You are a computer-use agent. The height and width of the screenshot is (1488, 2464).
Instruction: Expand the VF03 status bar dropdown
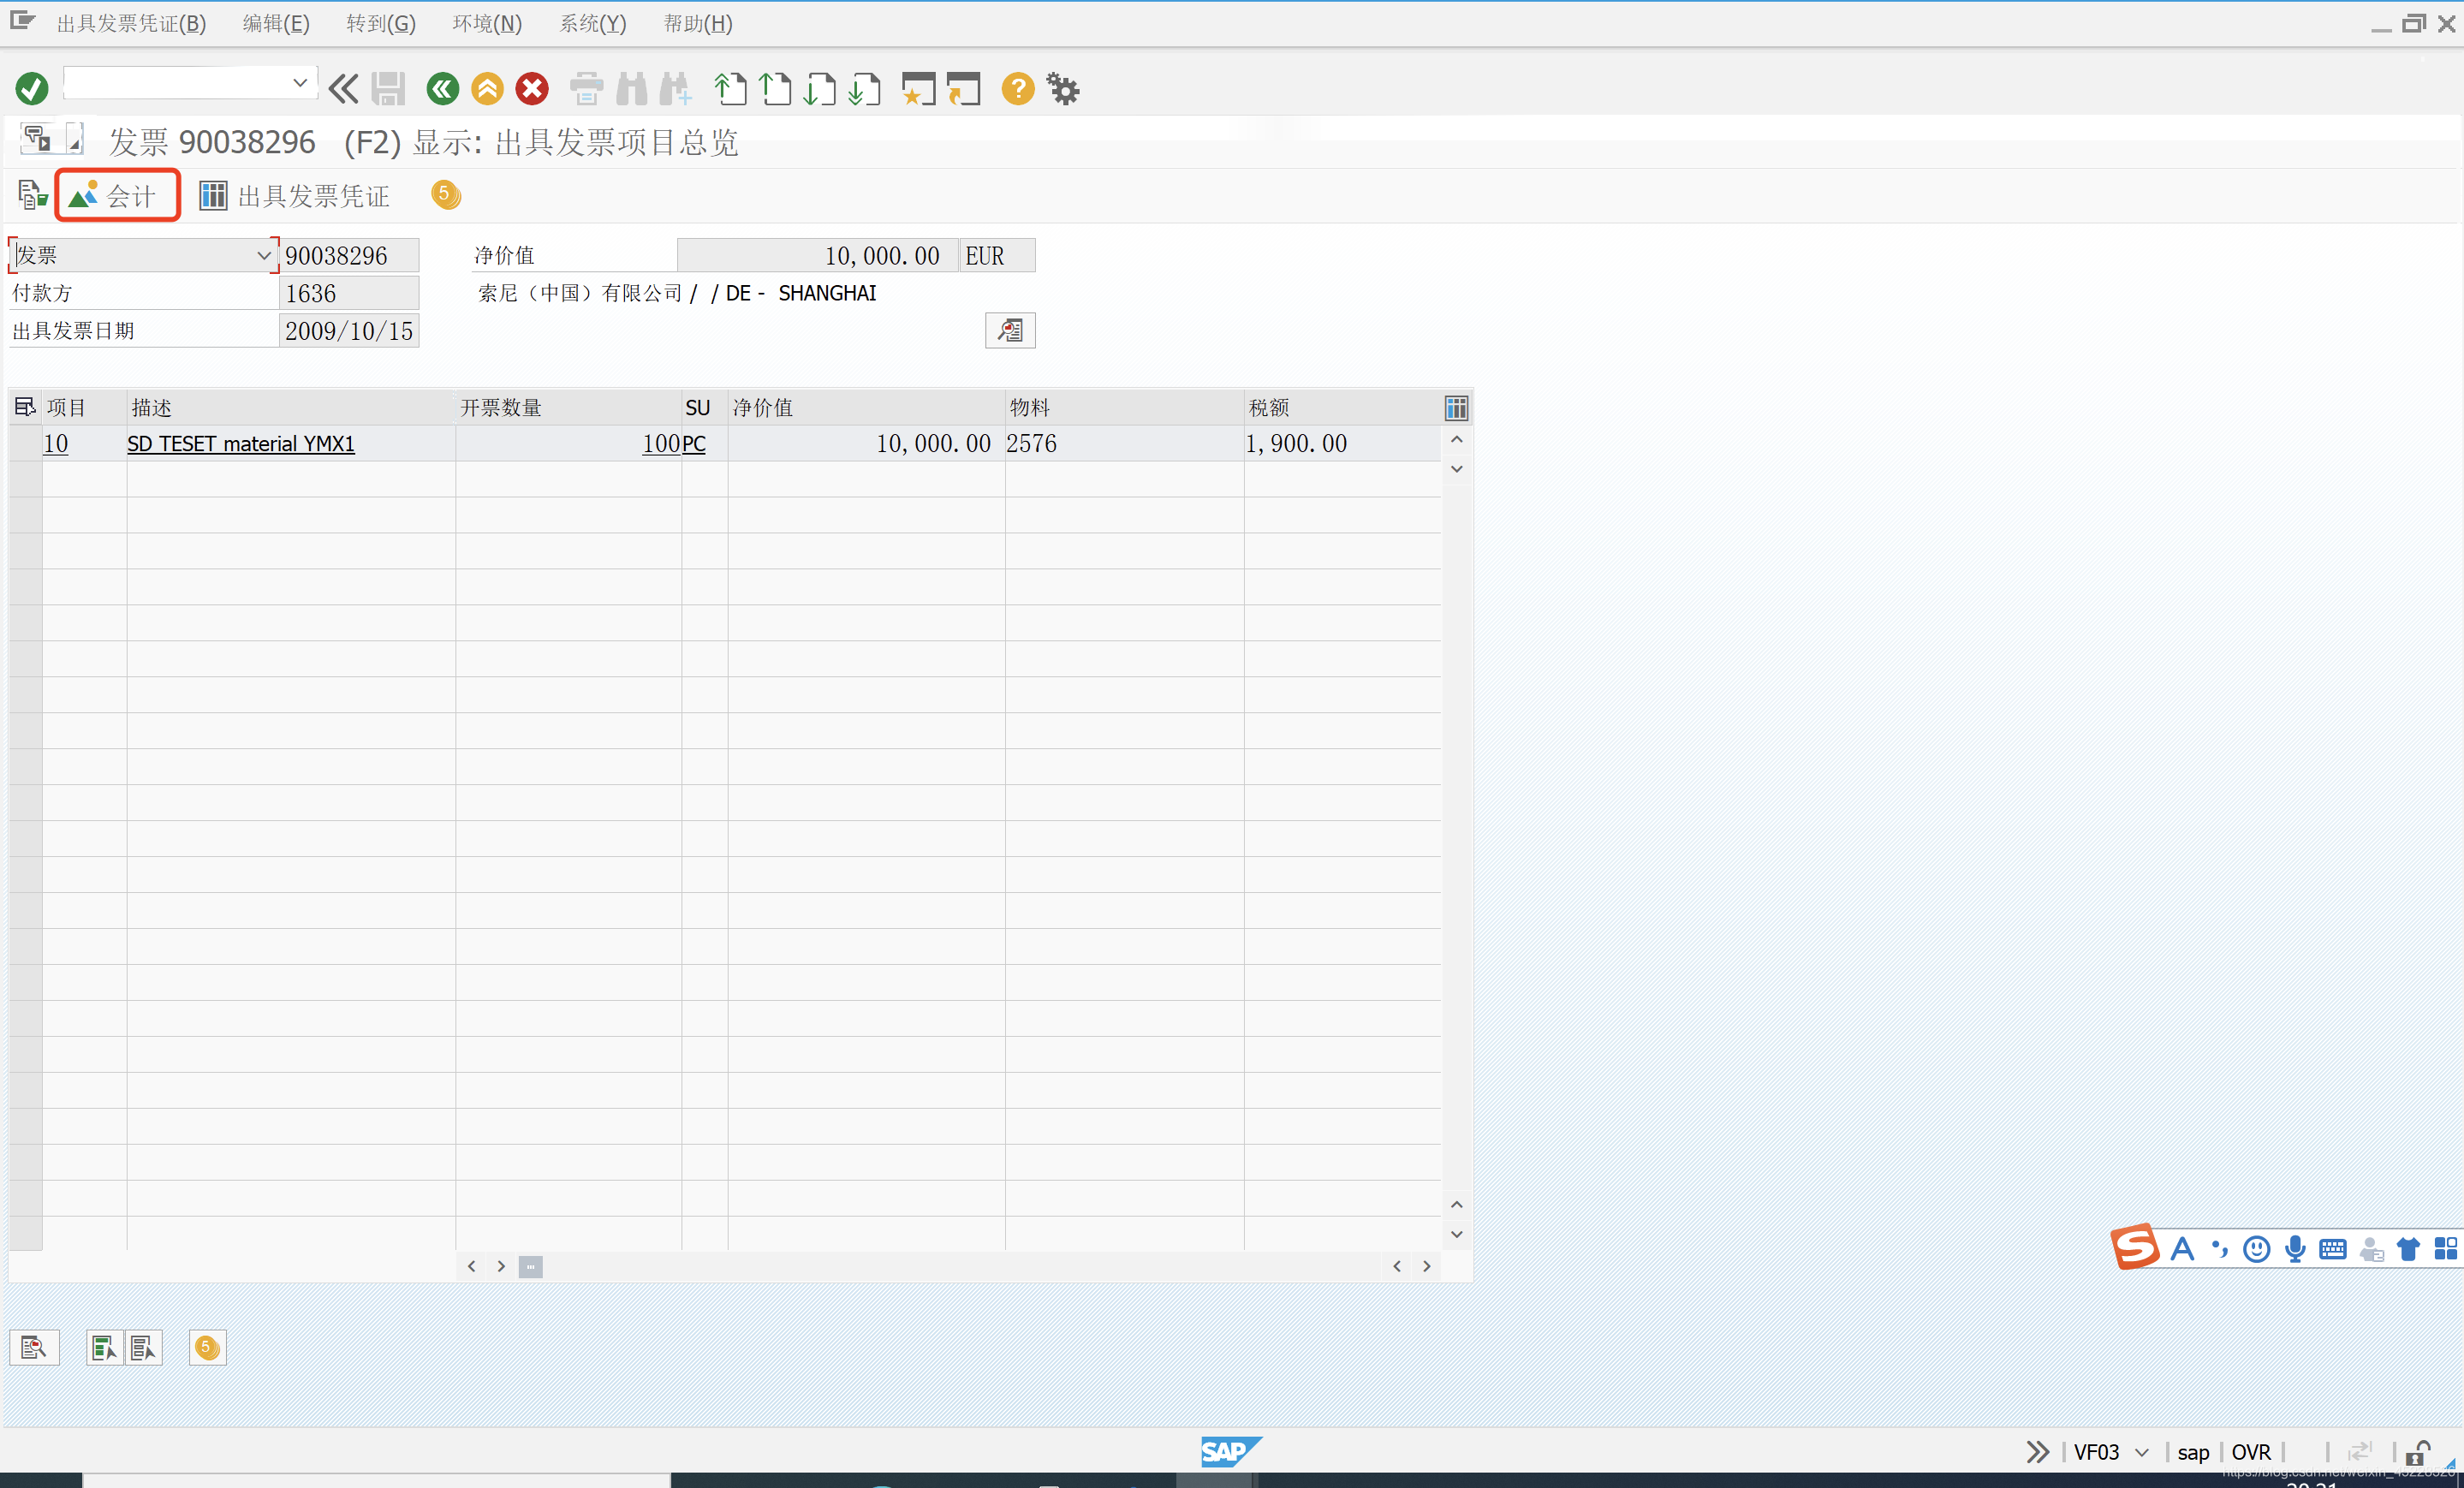2141,1451
